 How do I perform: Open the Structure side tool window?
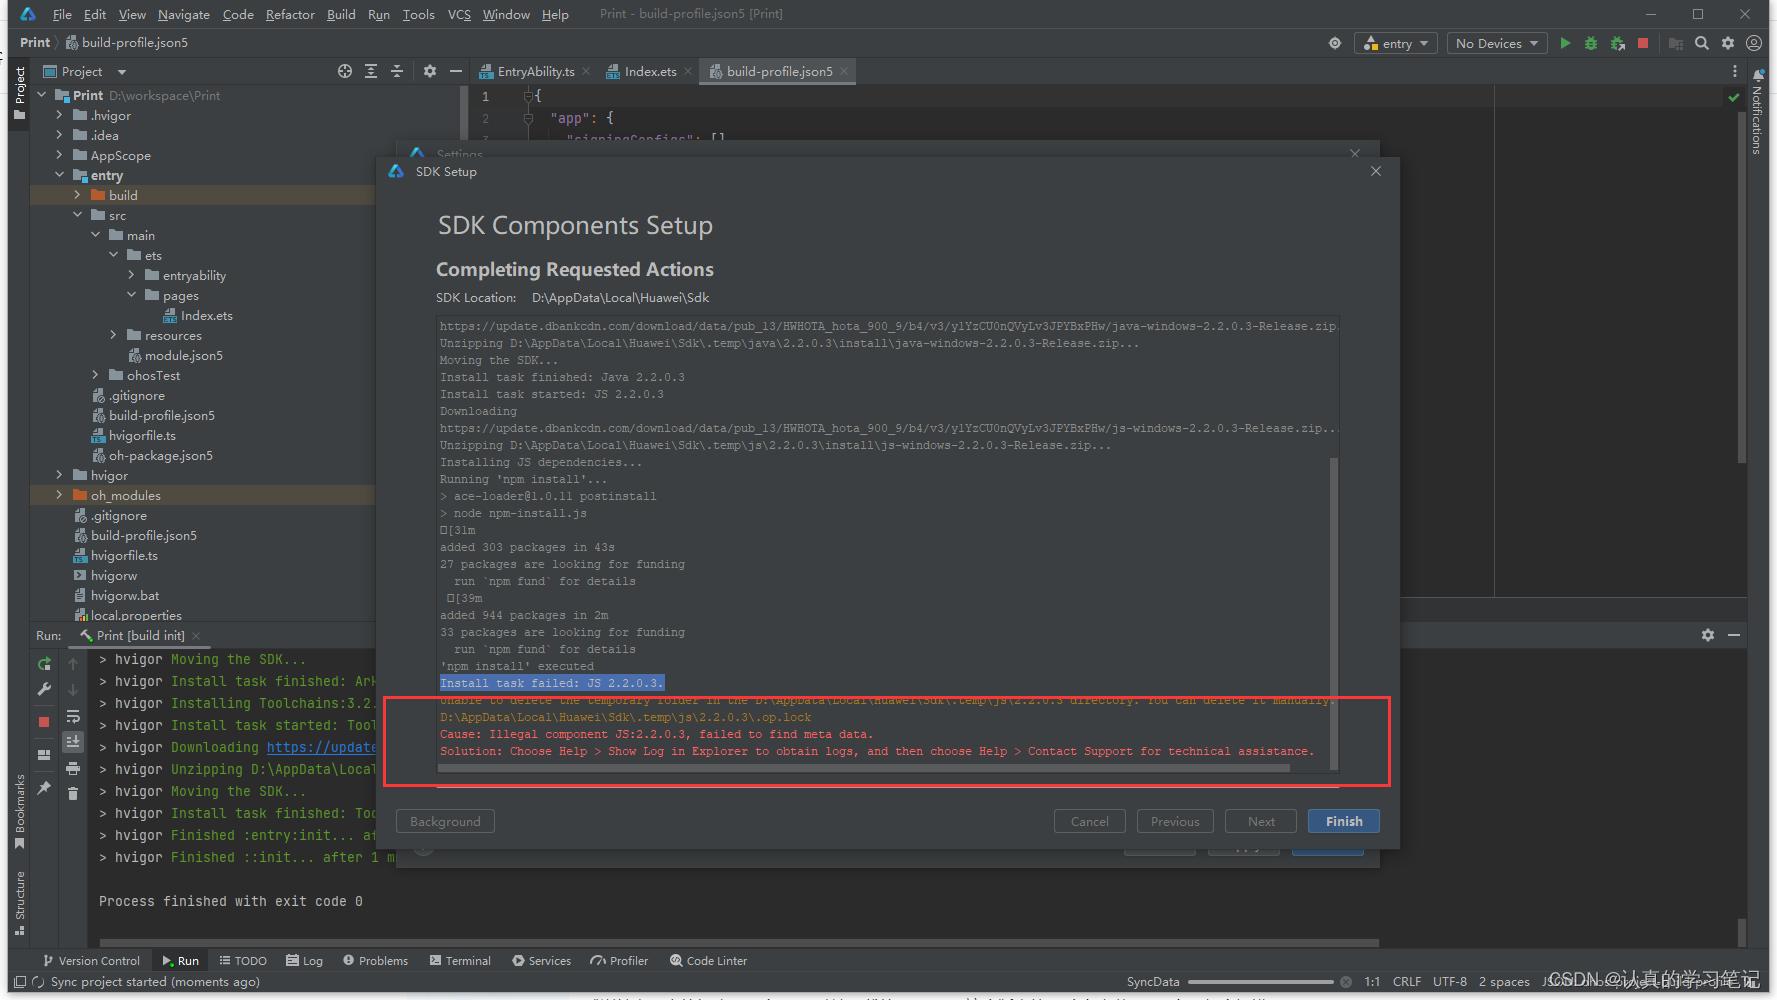tap(19, 903)
